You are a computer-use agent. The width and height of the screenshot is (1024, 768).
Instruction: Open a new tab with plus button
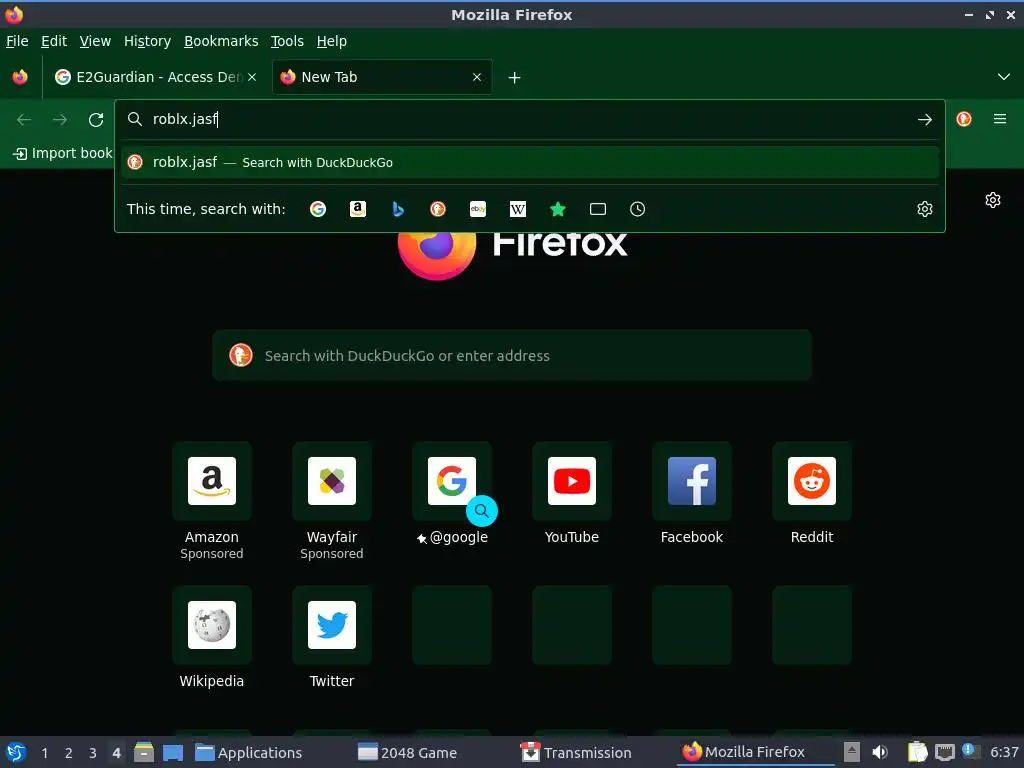[x=515, y=78]
